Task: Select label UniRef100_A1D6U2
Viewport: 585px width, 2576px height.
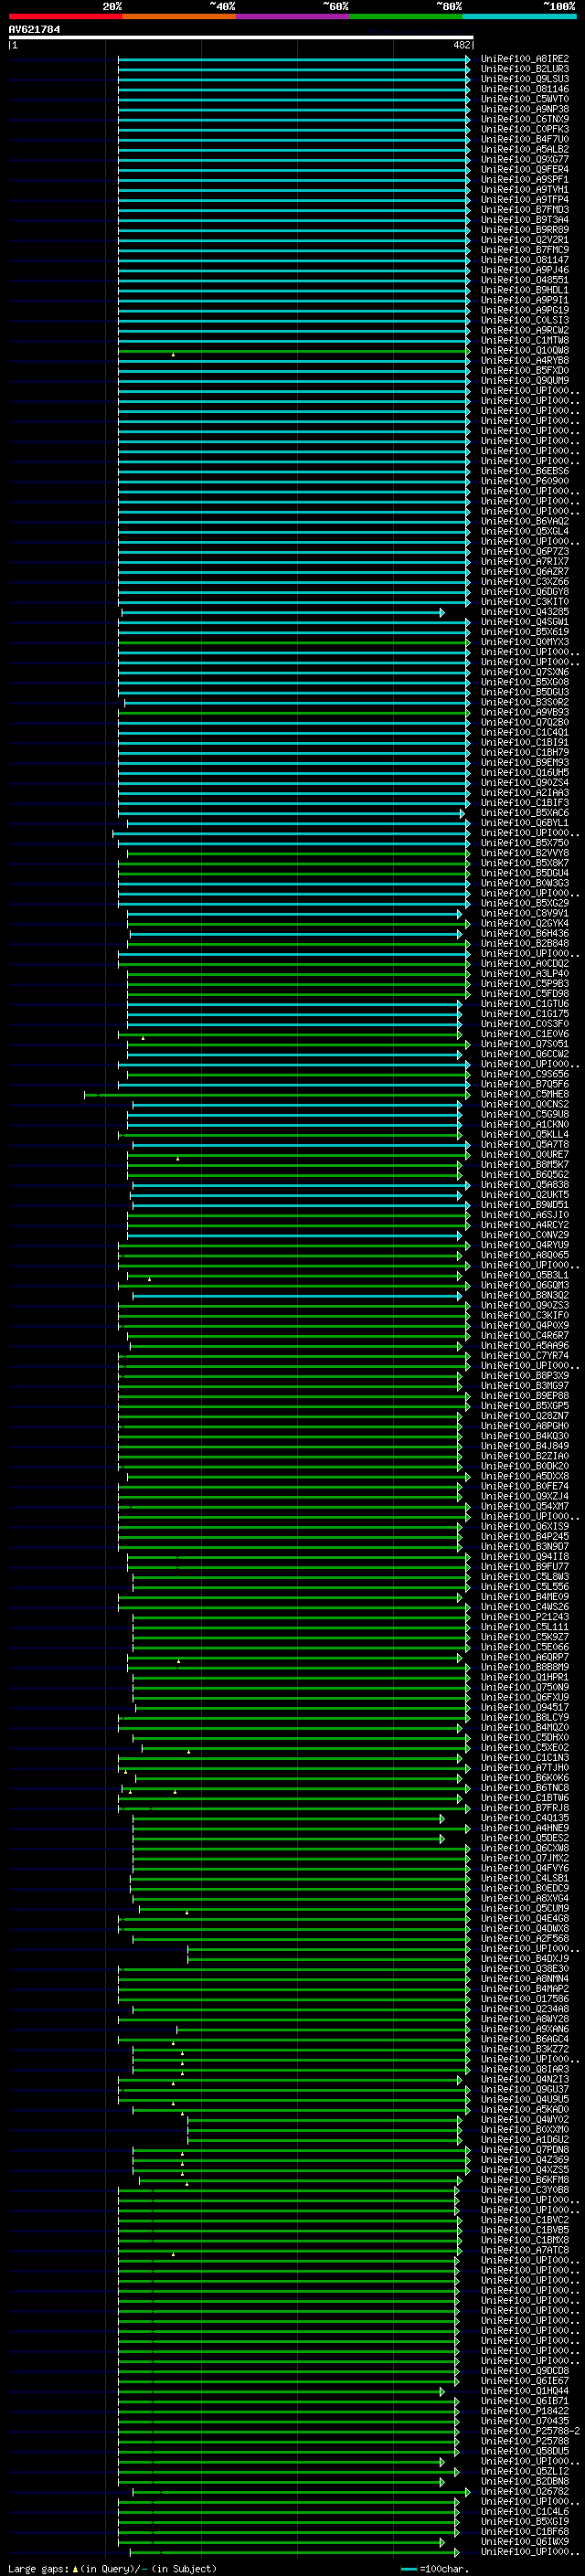Action: 525,2140
